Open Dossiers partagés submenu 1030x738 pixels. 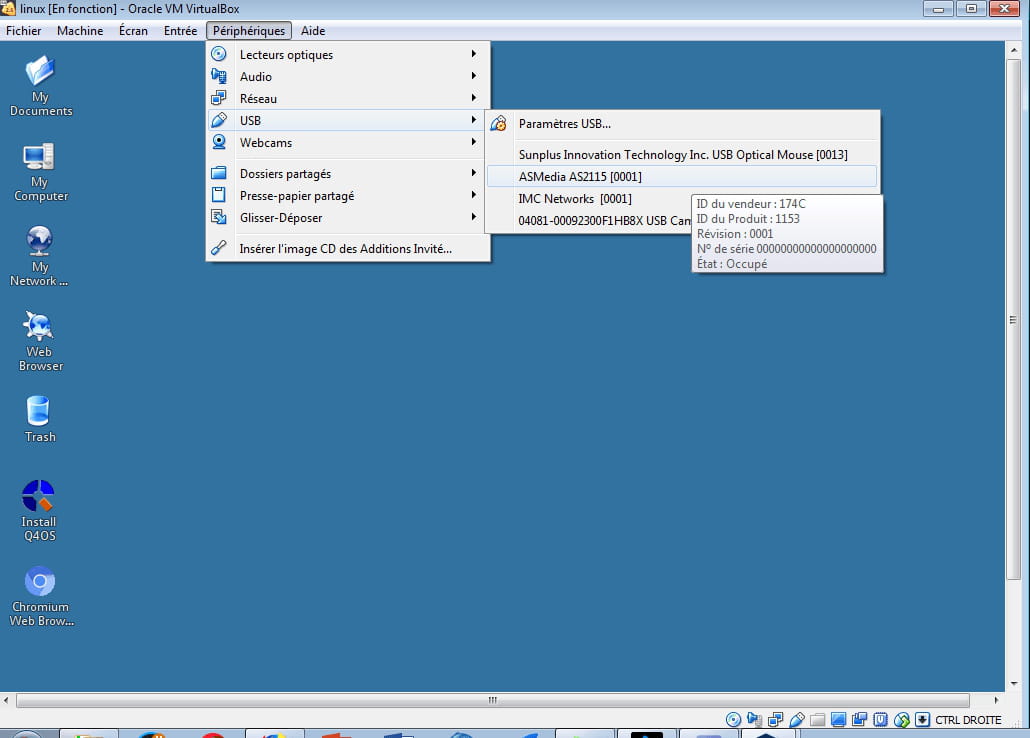[347, 173]
